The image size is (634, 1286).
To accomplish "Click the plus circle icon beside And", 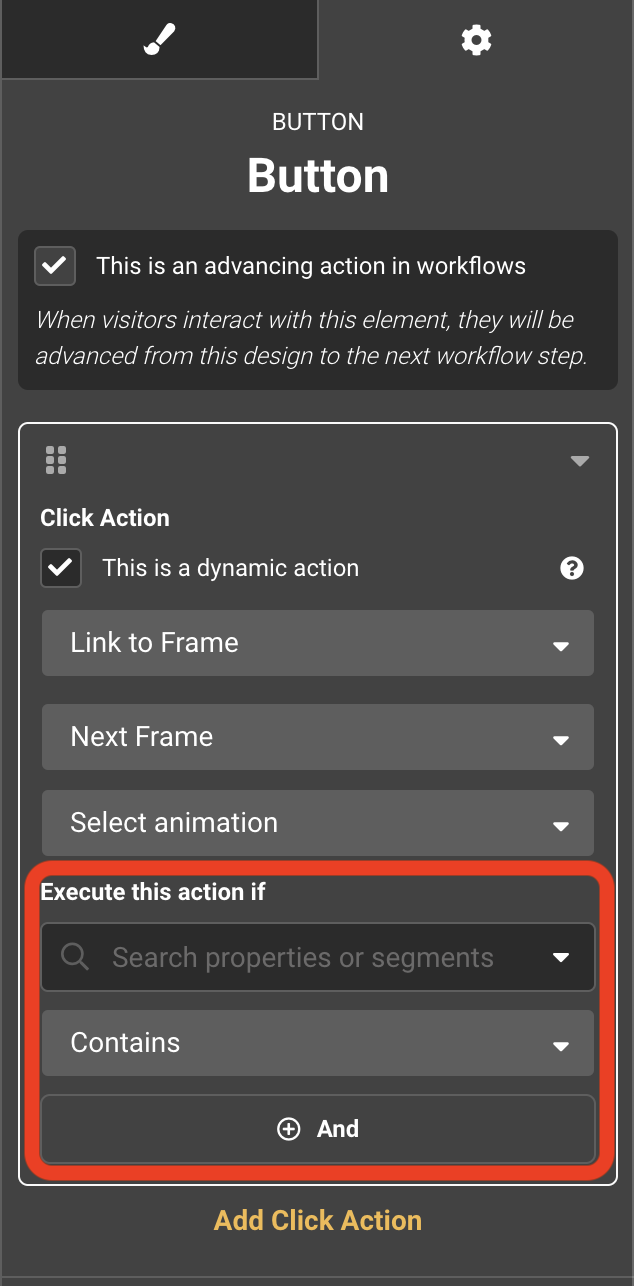I will coord(288,1129).
